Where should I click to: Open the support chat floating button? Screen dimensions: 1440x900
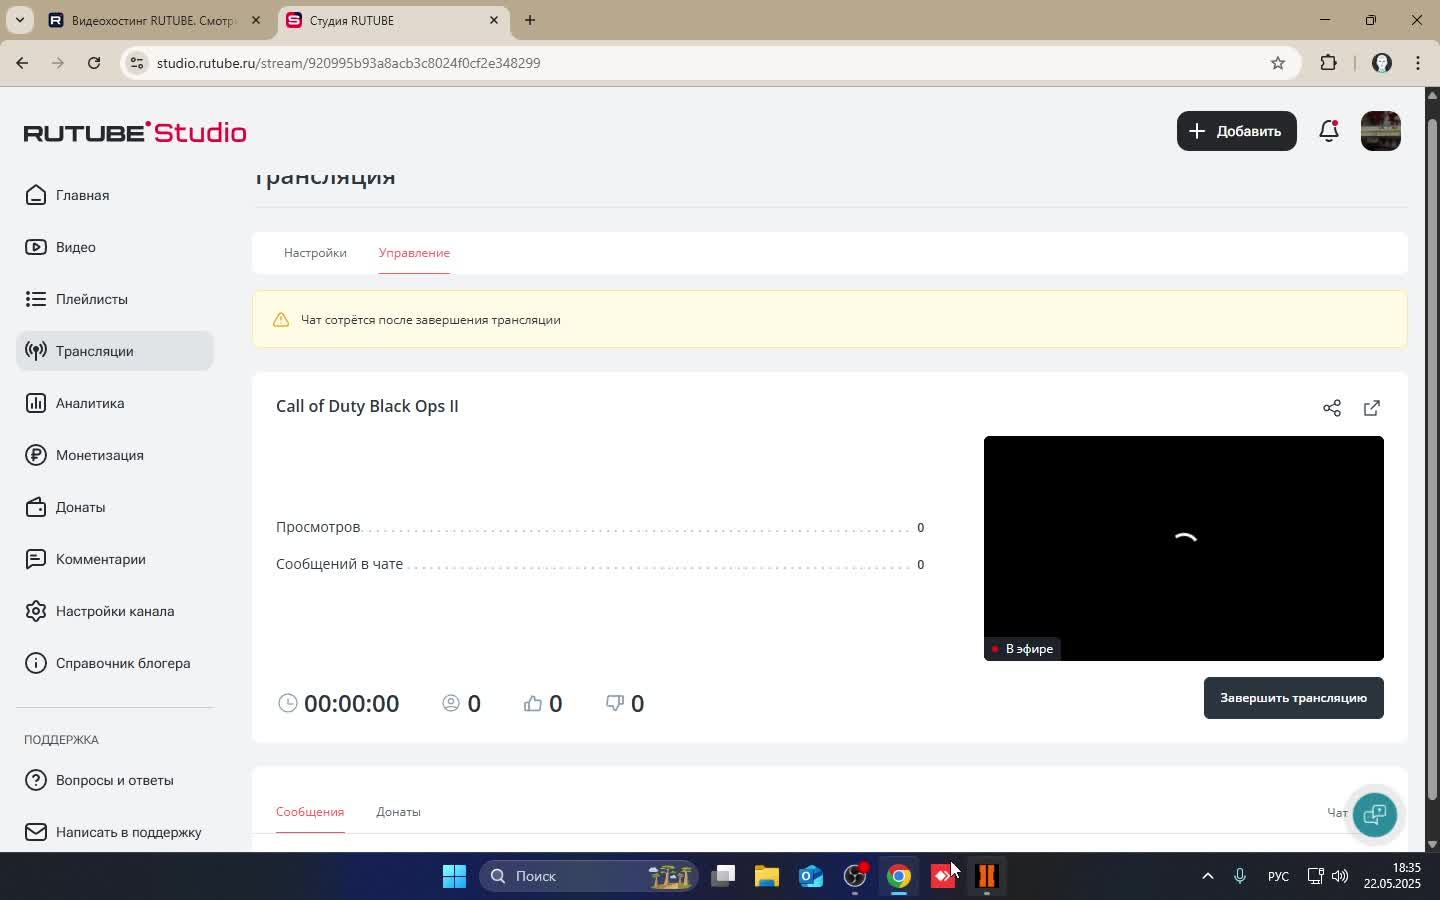tap(1375, 814)
